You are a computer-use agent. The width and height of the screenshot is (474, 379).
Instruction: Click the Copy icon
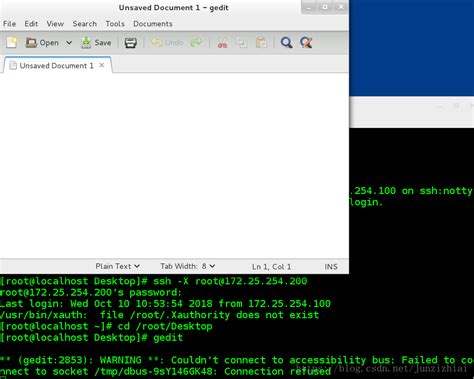tap(242, 43)
